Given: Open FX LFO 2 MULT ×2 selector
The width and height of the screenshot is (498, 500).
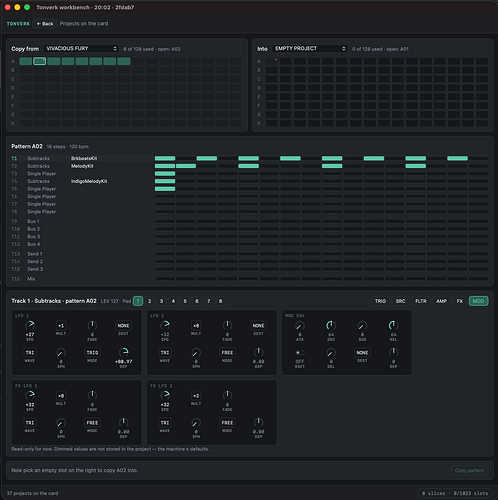Looking at the screenshot, I should 196,396.
